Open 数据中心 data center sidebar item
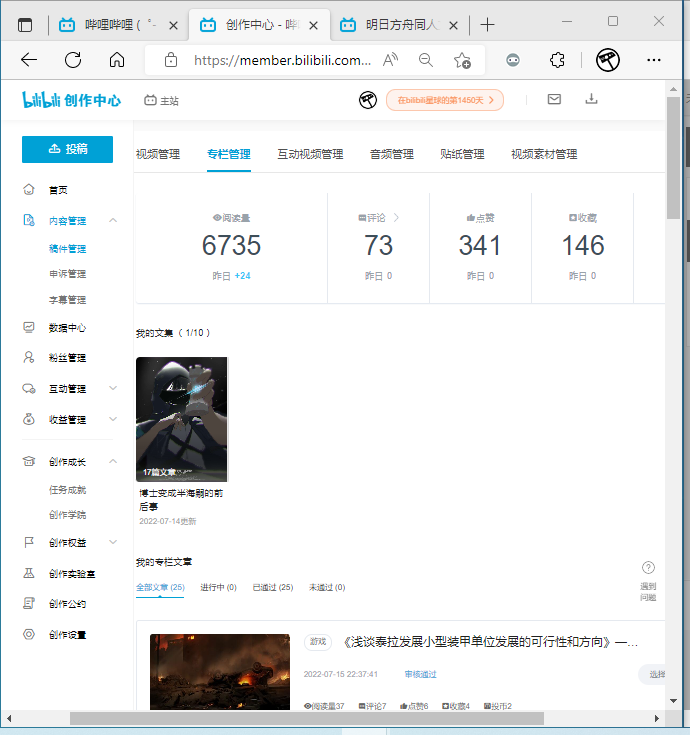The image size is (690, 735). pos(66,328)
